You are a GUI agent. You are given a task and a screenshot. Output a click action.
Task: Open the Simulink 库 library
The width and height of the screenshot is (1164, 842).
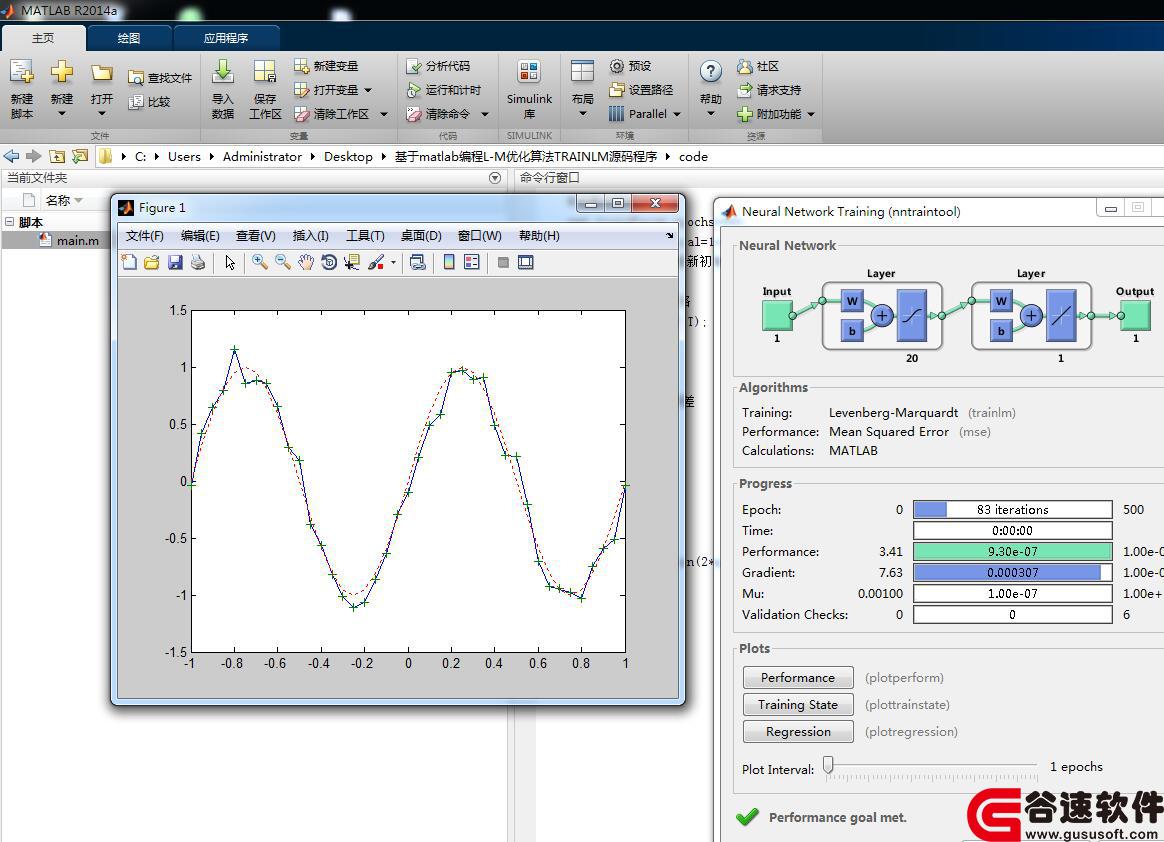529,89
